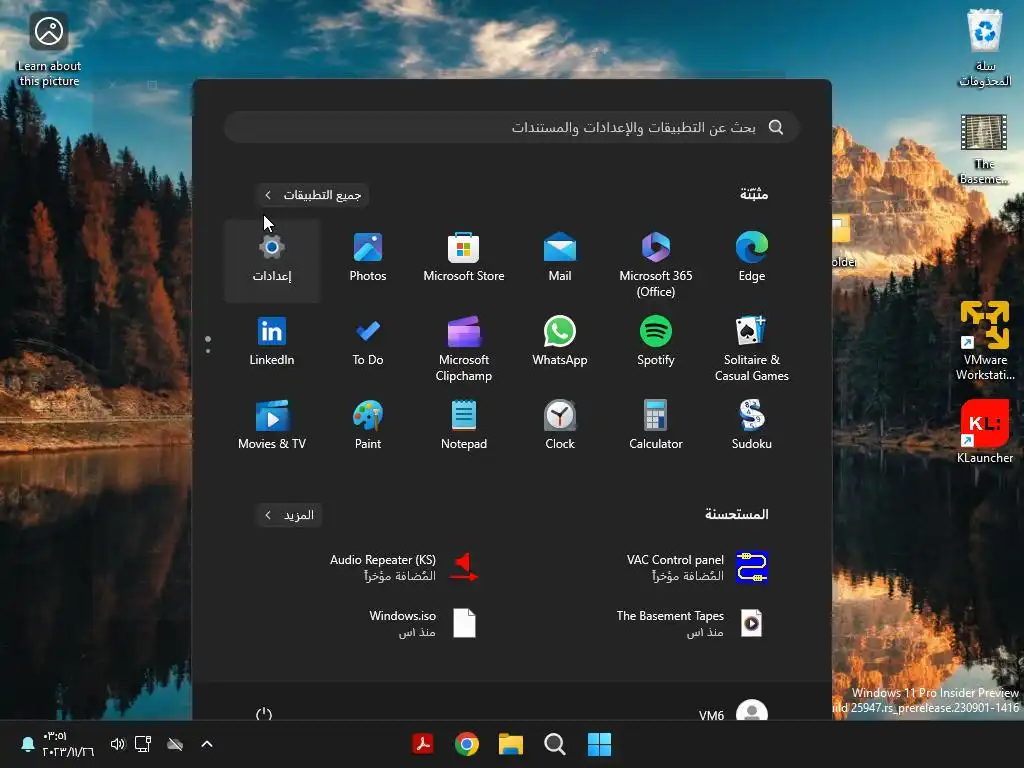The height and width of the screenshot is (768, 1024).
Task: Open the VM6 user account menu
Action: point(733,712)
